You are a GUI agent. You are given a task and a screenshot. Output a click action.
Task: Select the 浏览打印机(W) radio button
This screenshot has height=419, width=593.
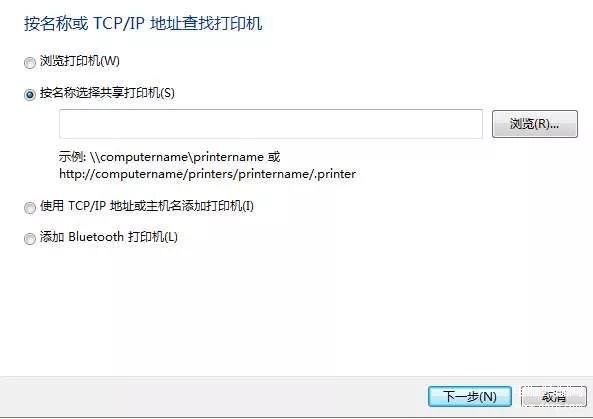click(x=29, y=62)
